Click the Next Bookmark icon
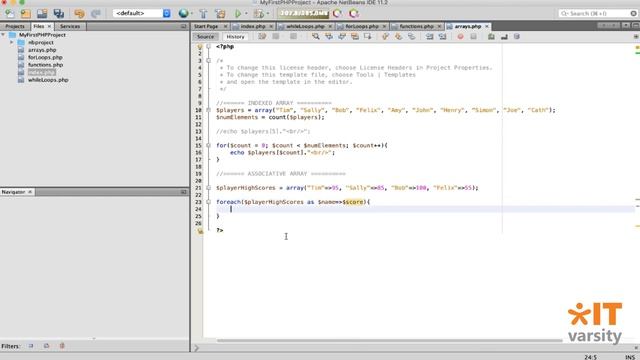Screen dimensions: 640x360 click(x=398, y=37)
